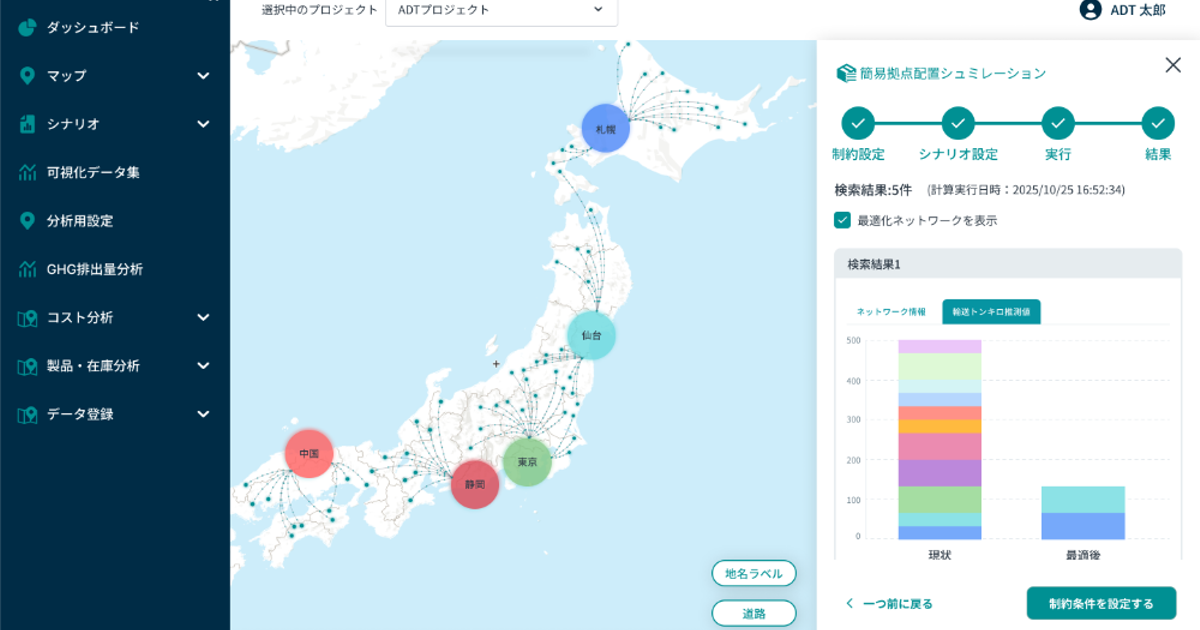
Task: Select the 分析用設定 pin icon
Action: (28, 220)
